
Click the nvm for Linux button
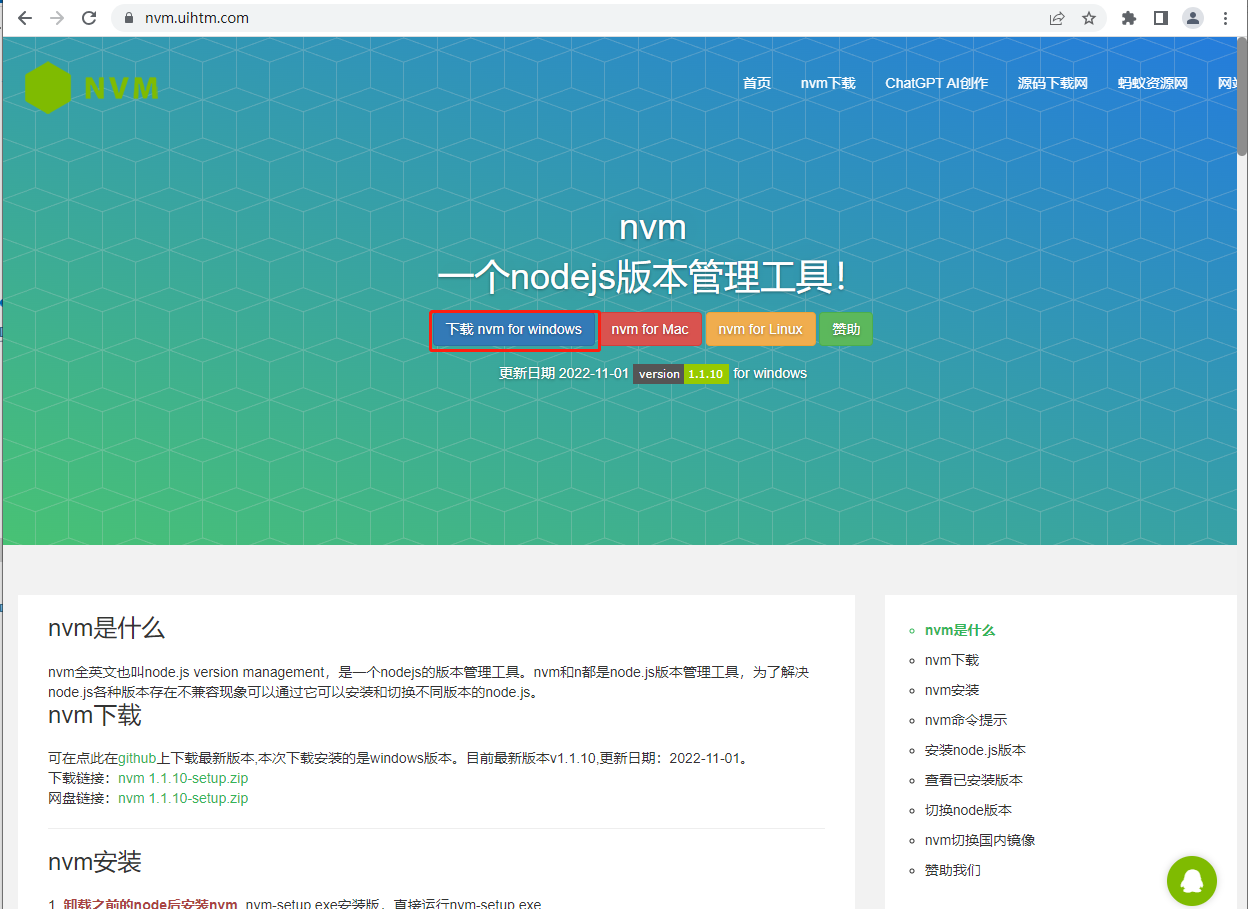760,329
